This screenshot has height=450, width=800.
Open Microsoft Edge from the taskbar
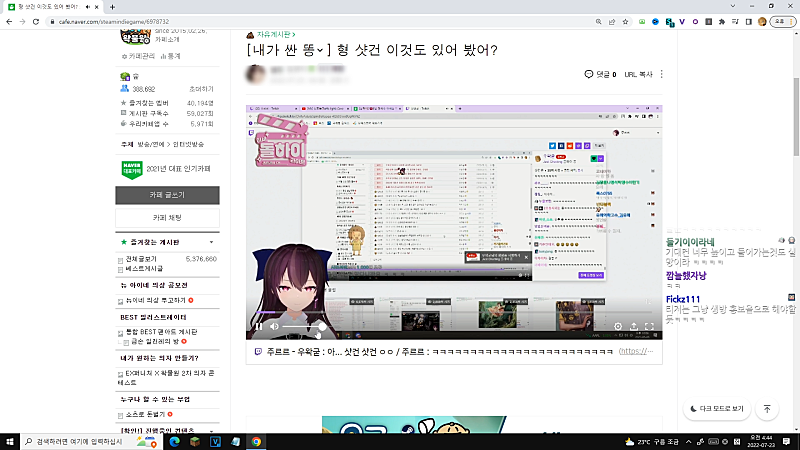point(174,442)
